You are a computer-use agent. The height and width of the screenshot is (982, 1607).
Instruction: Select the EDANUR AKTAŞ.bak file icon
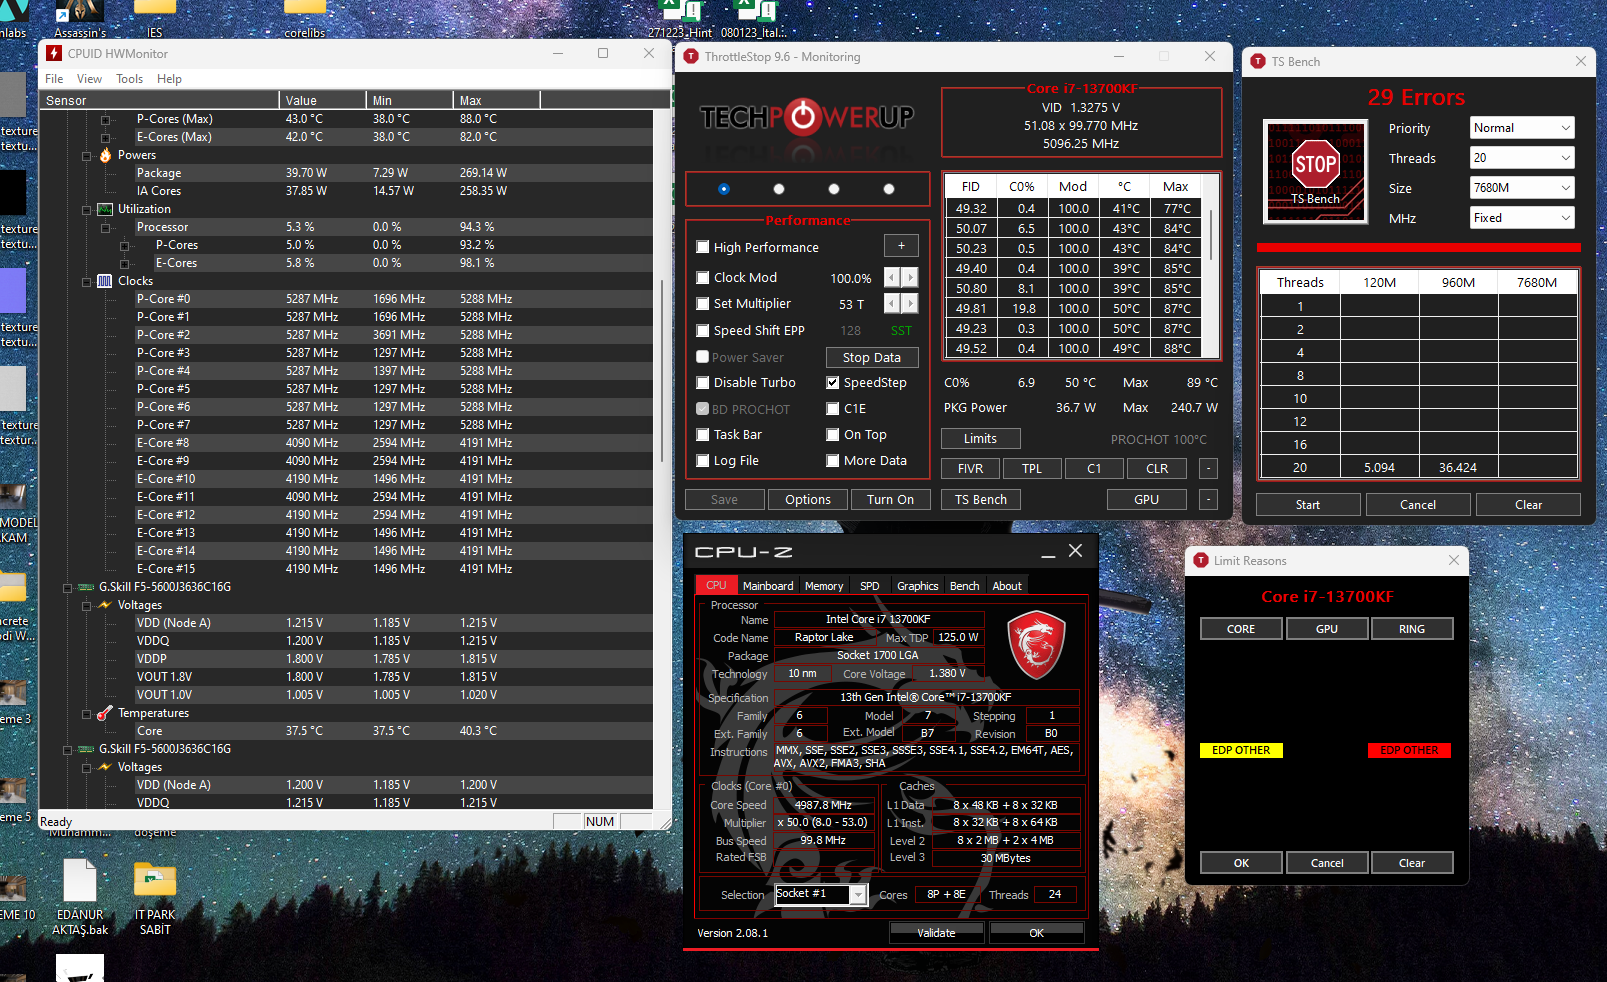tap(80, 880)
